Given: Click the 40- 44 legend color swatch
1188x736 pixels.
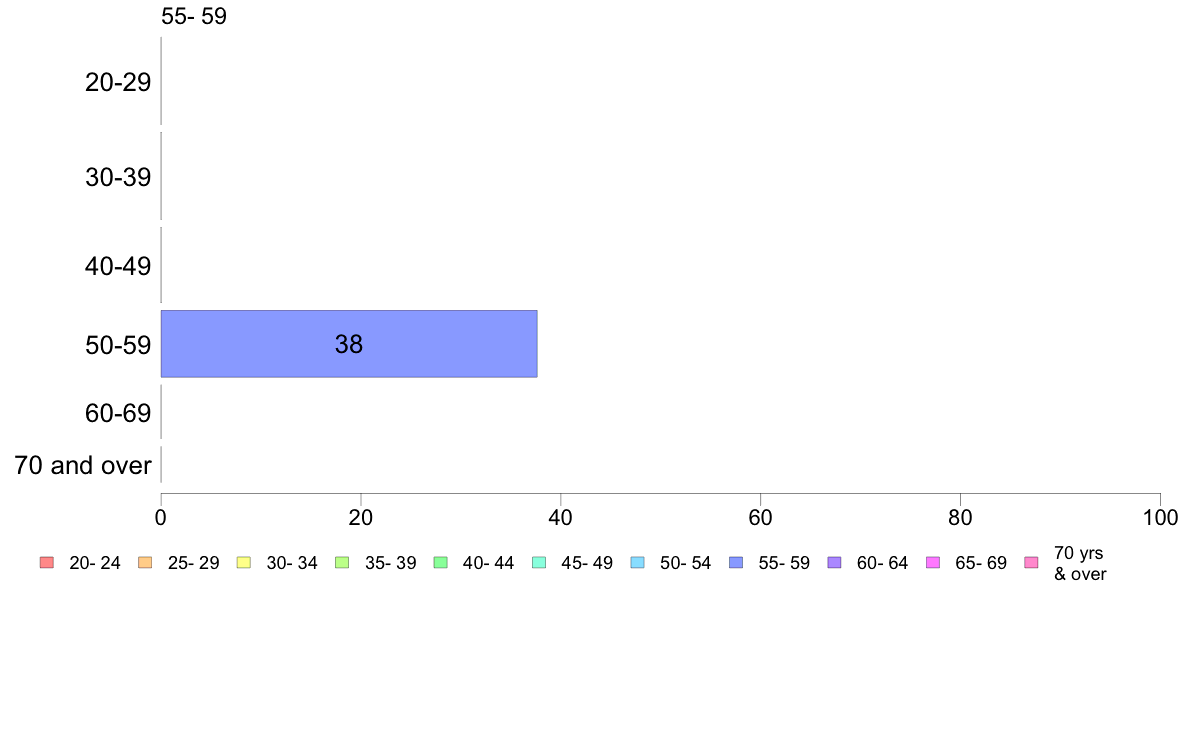Looking at the screenshot, I should coord(441,562).
